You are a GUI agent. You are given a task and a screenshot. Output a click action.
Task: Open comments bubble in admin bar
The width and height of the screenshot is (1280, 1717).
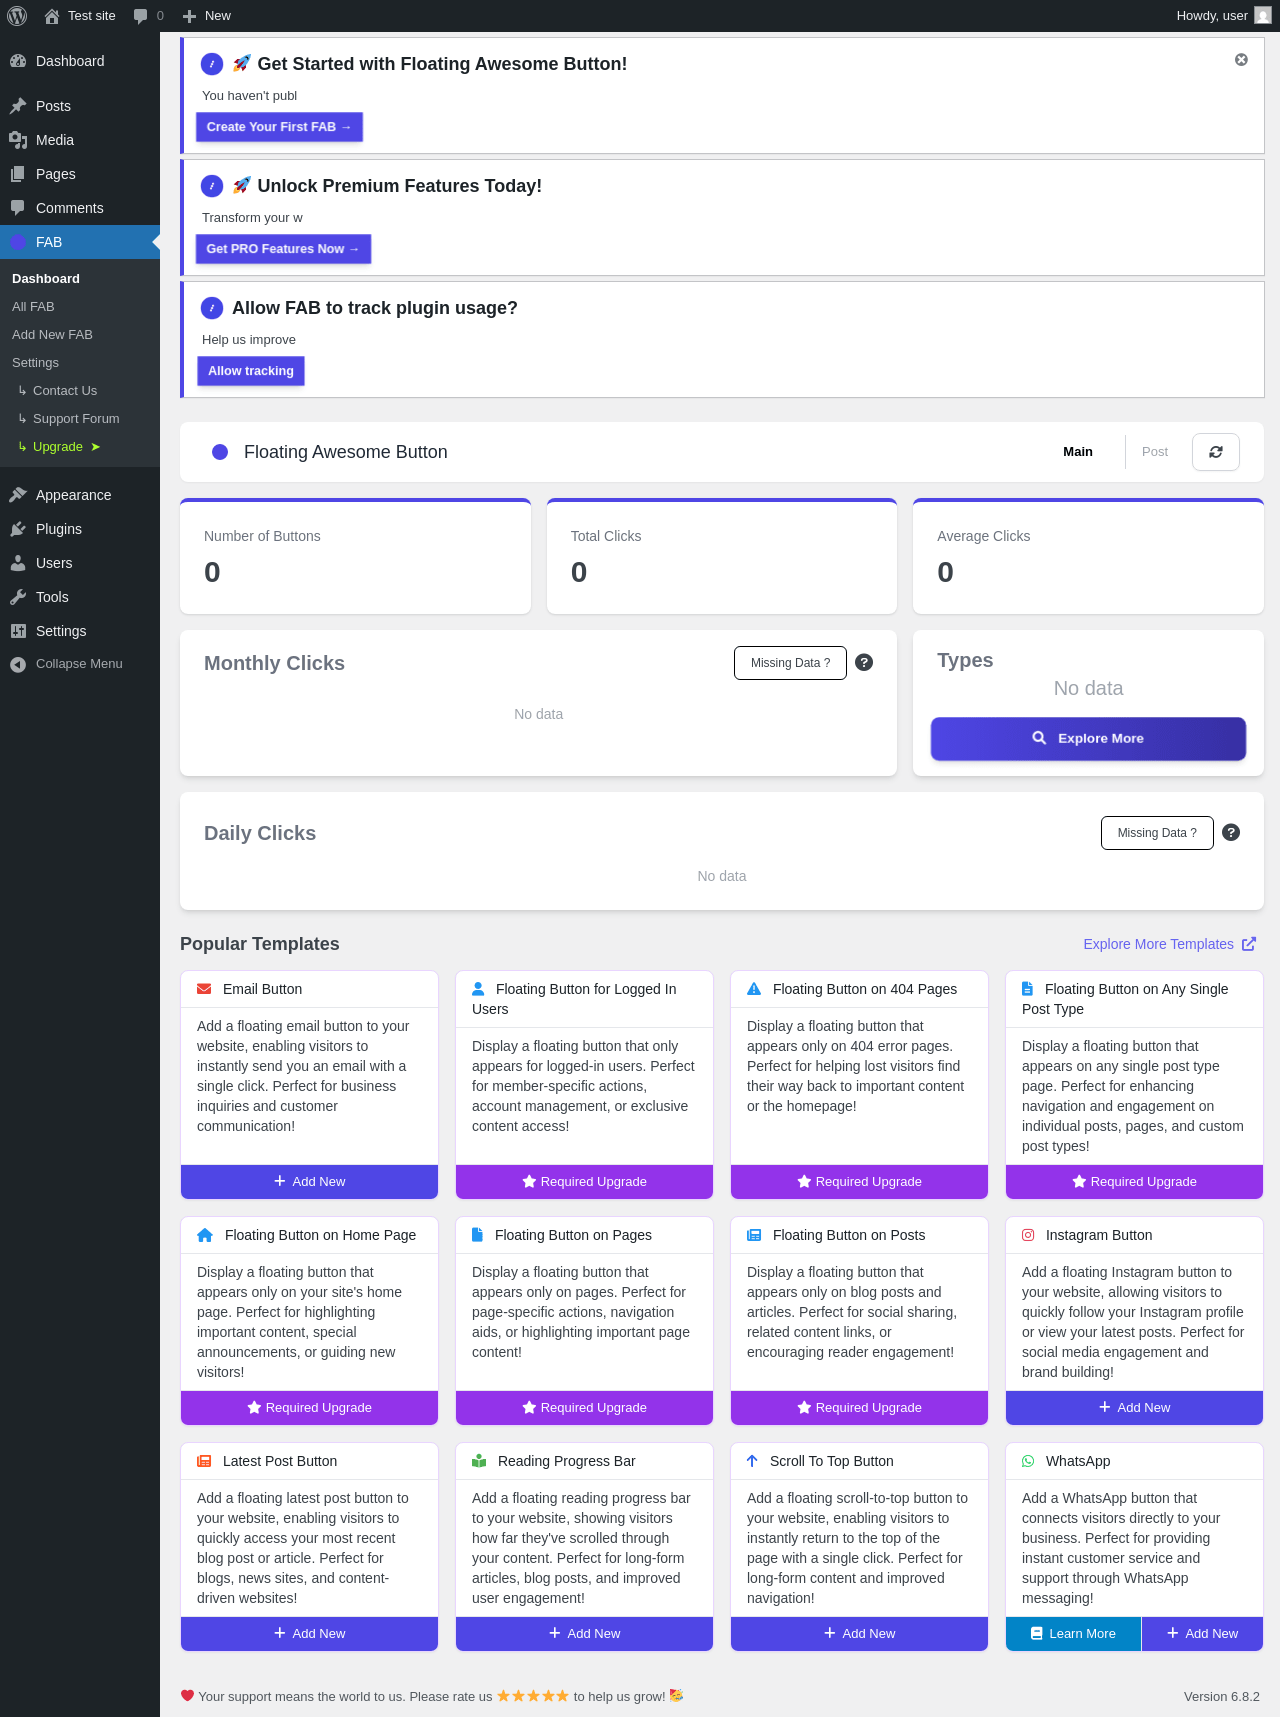pyautogui.click(x=148, y=16)
